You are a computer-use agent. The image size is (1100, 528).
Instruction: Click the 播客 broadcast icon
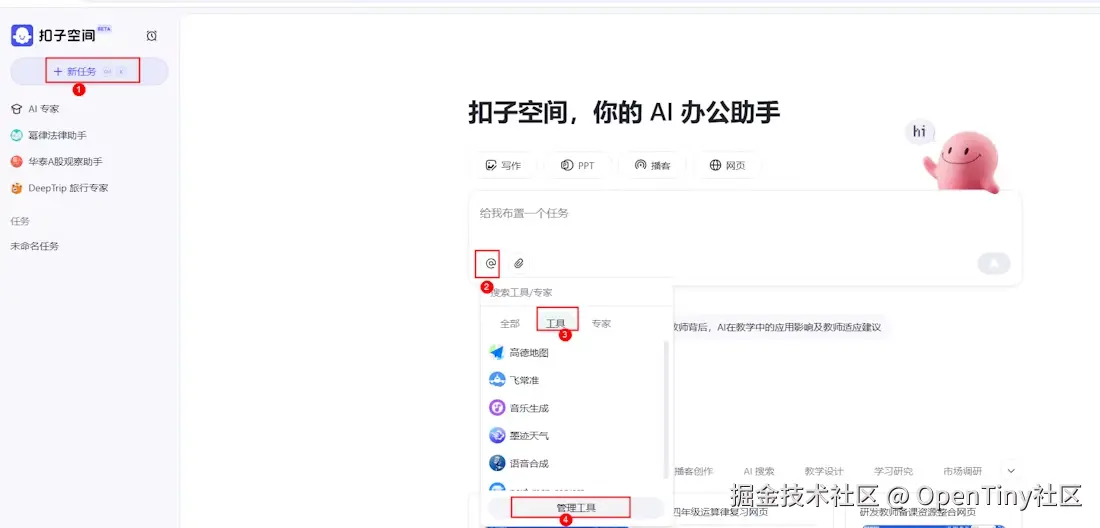click(640, 165)
